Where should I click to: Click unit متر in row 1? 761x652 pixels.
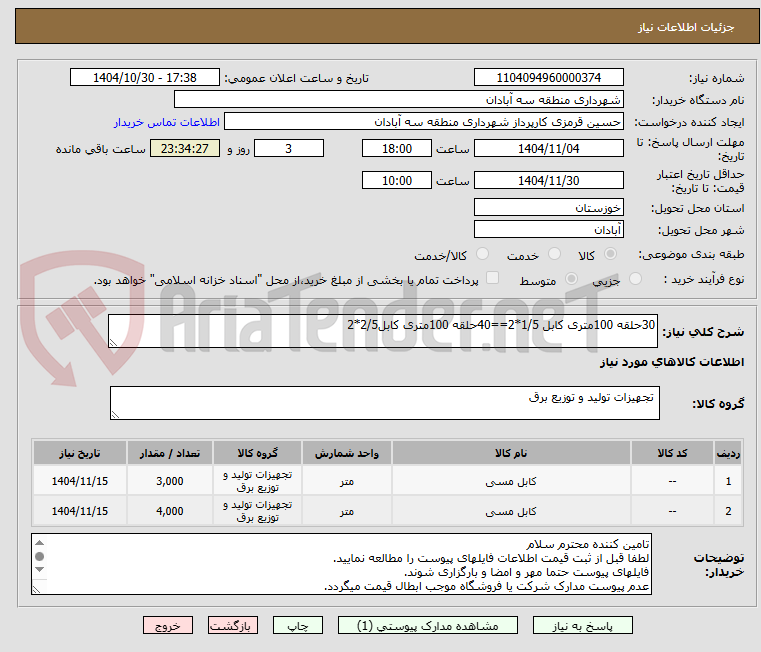[x=347, y=481]
